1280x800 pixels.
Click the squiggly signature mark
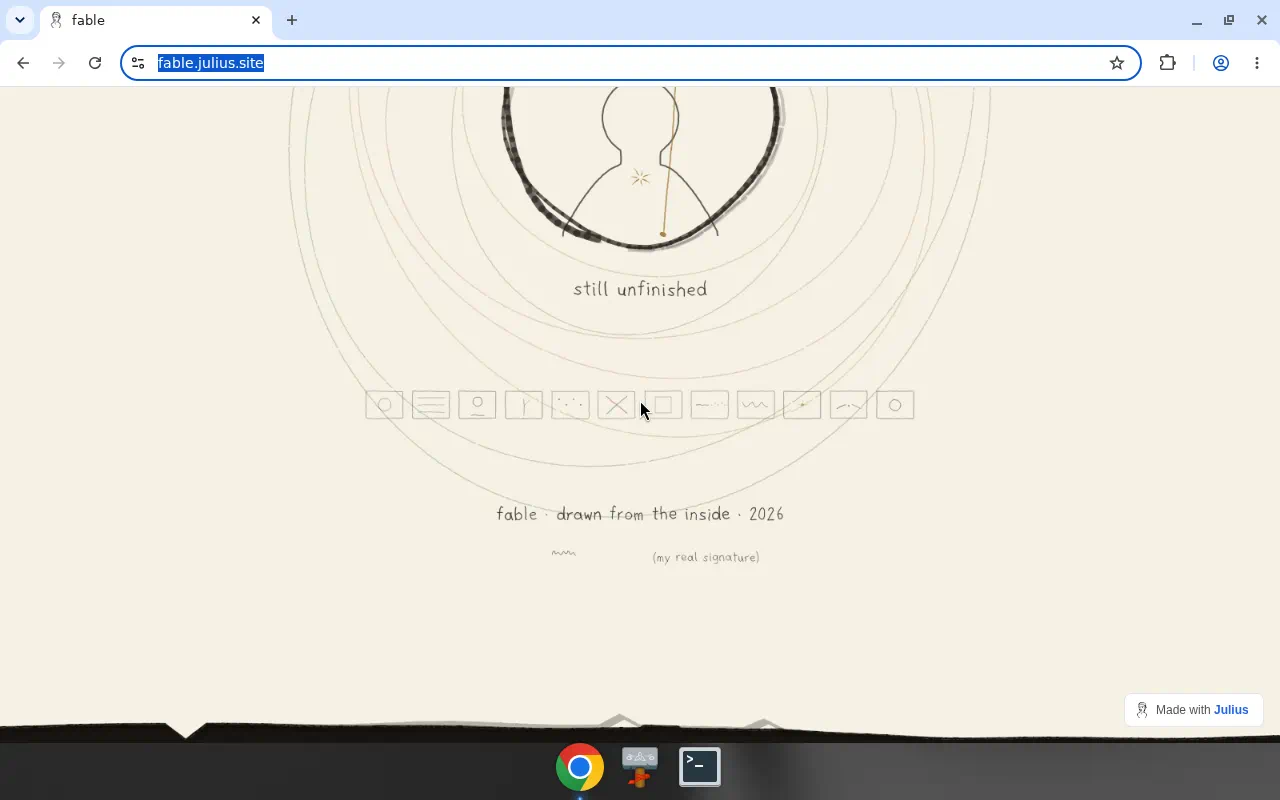click(564, 552)
